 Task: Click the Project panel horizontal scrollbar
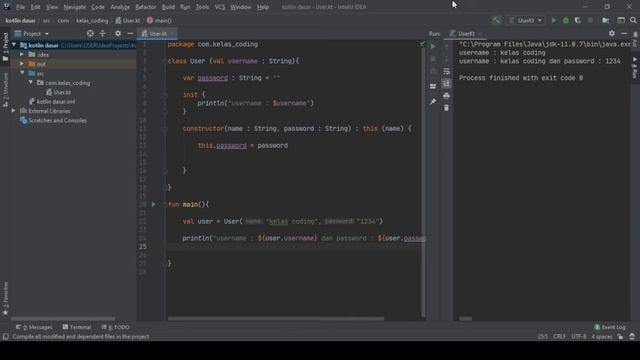[63, 319]
